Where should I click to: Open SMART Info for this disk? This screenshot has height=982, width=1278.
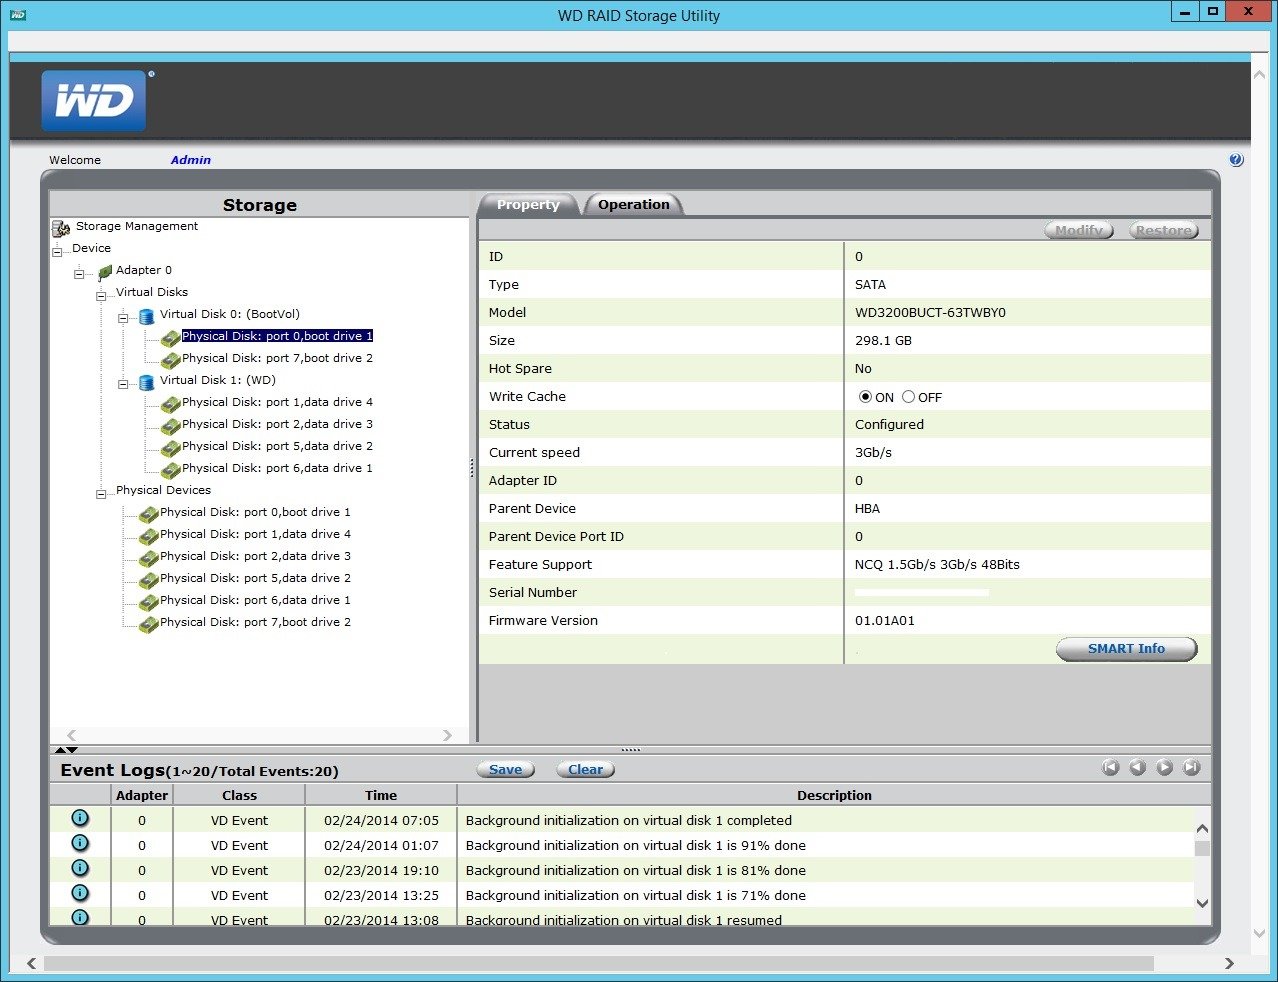pos(1126,649)
